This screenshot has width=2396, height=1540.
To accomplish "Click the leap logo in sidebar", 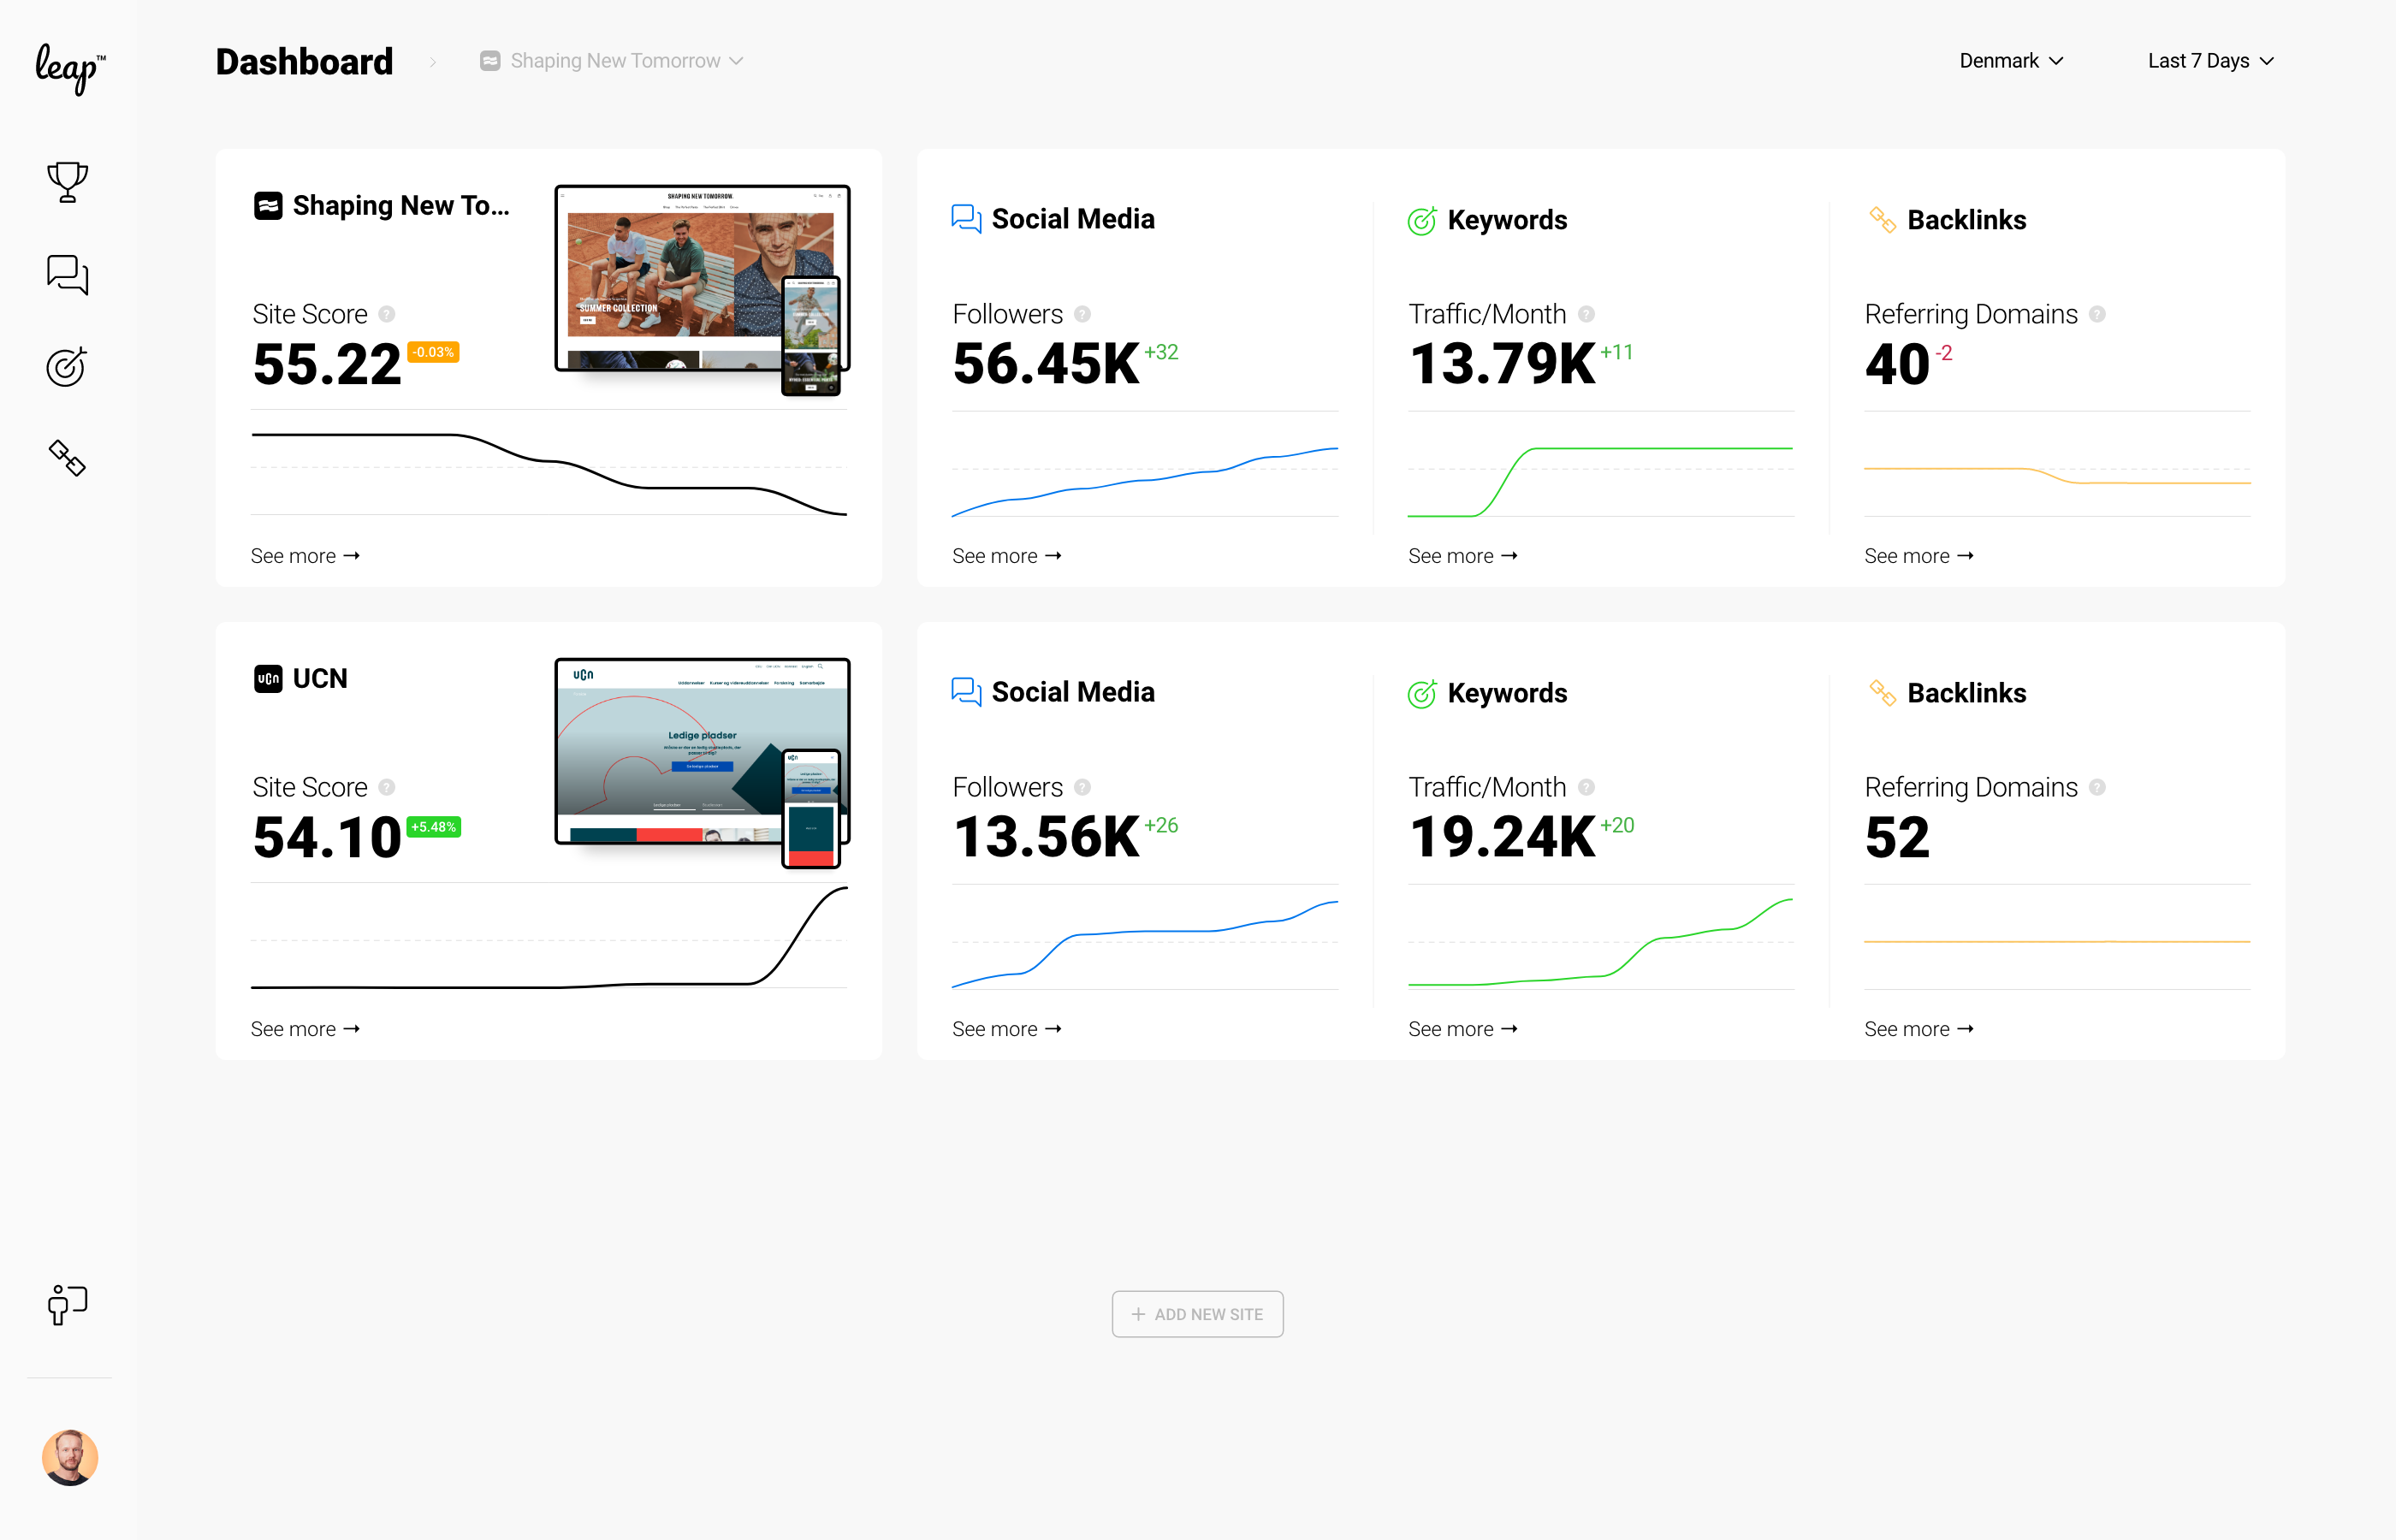I will [x=69, y=68].
